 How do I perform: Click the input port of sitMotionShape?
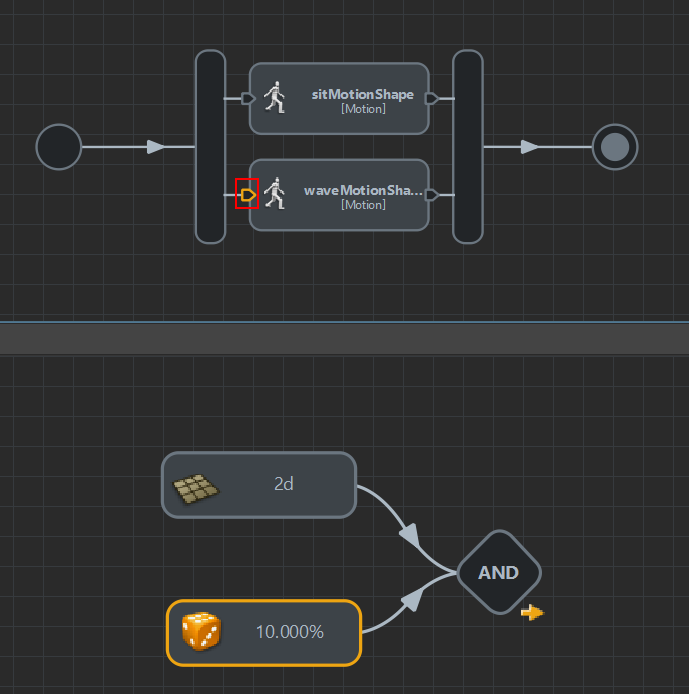(x=248, y=98)
